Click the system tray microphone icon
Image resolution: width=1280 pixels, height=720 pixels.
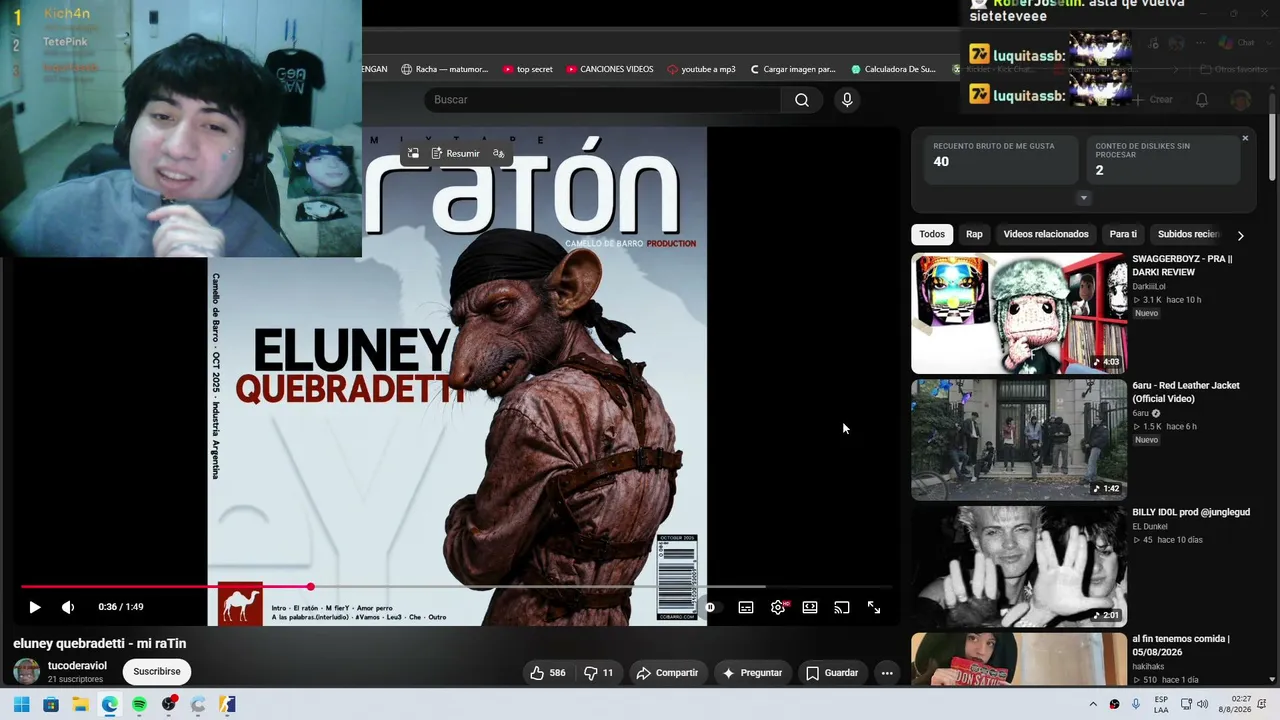coord(1136,705)
